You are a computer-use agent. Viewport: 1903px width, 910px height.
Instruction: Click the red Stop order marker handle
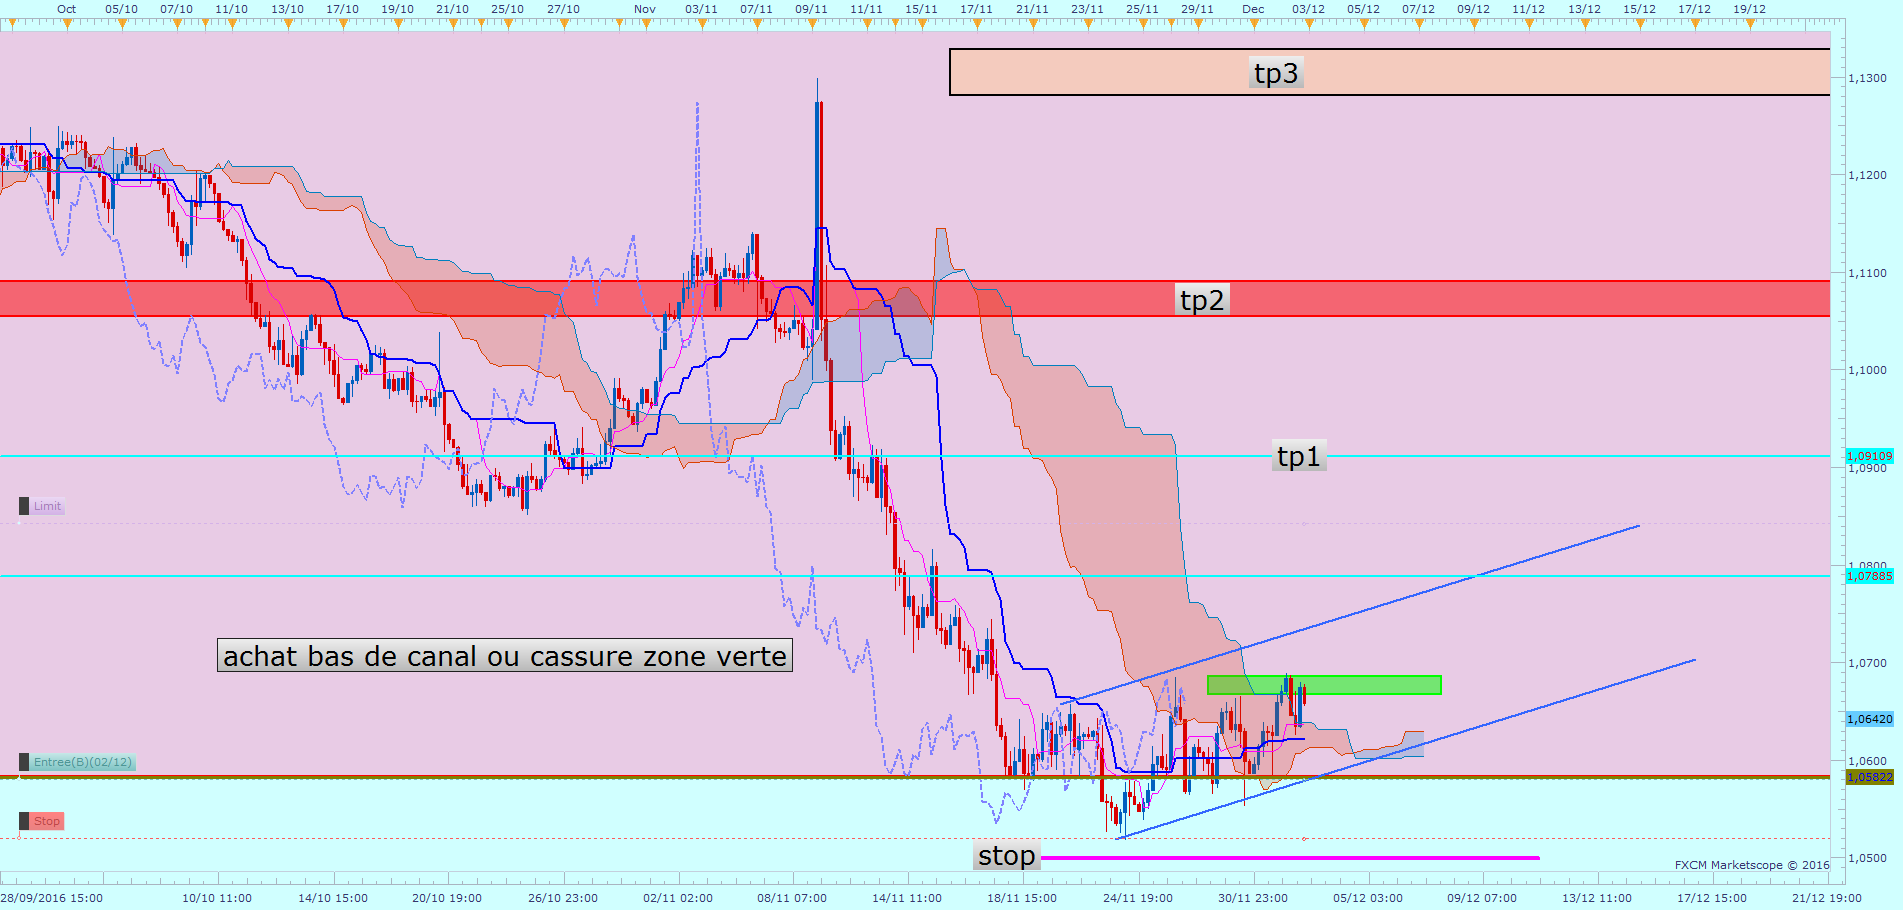tap(24, 822)
